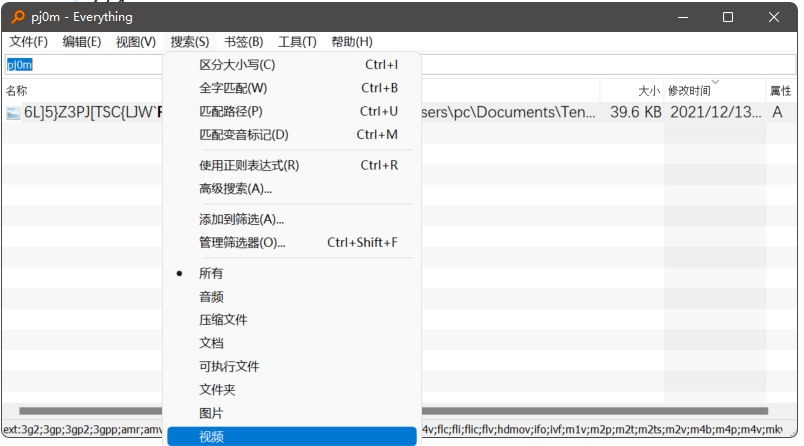Open the 工具 tools menu
This screenshot has width=804, height=446.
coord(297,42)
